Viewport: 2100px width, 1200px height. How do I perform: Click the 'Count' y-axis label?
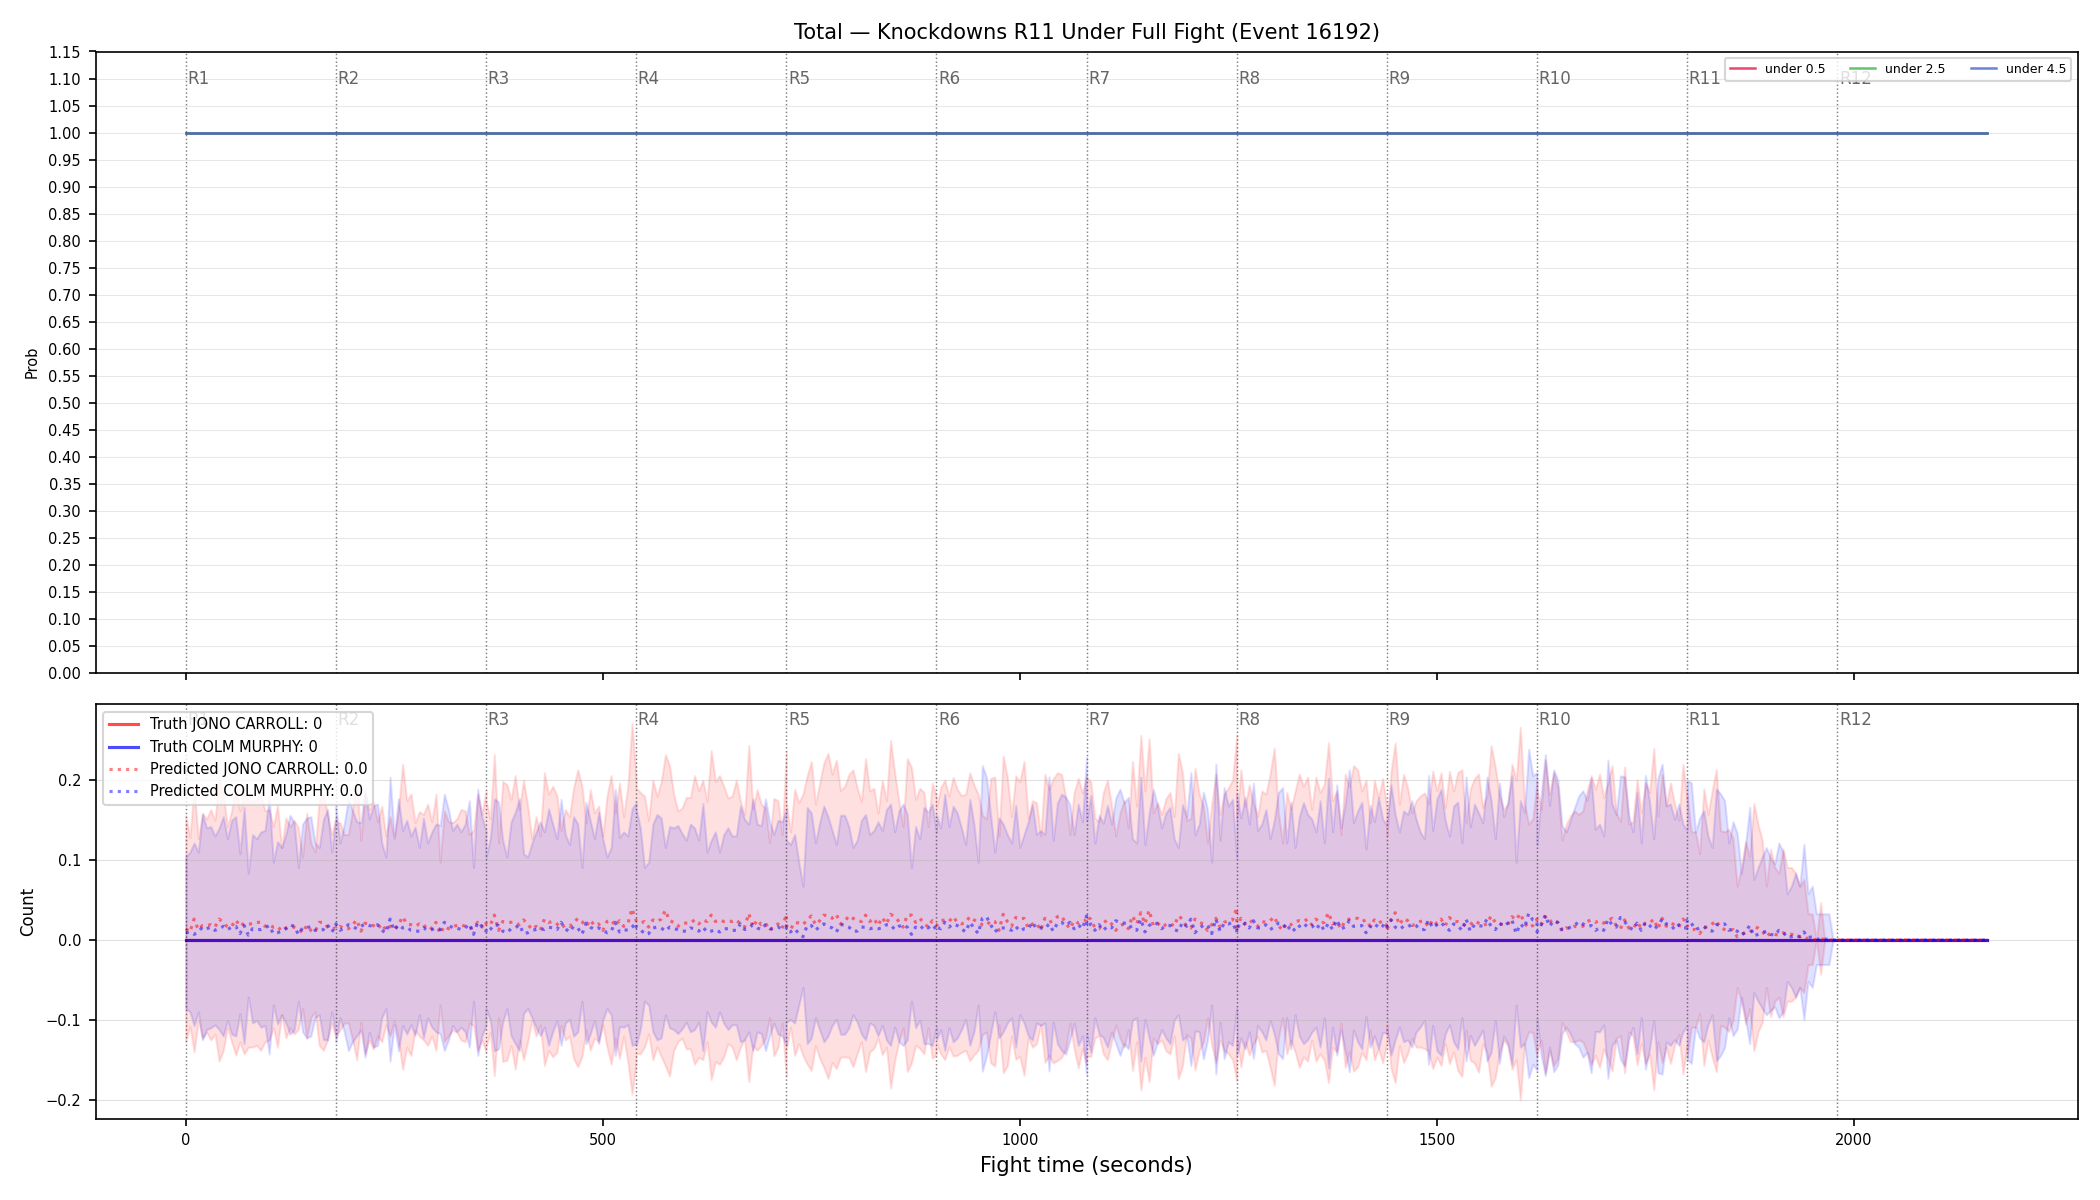click(x=27, y=912)
